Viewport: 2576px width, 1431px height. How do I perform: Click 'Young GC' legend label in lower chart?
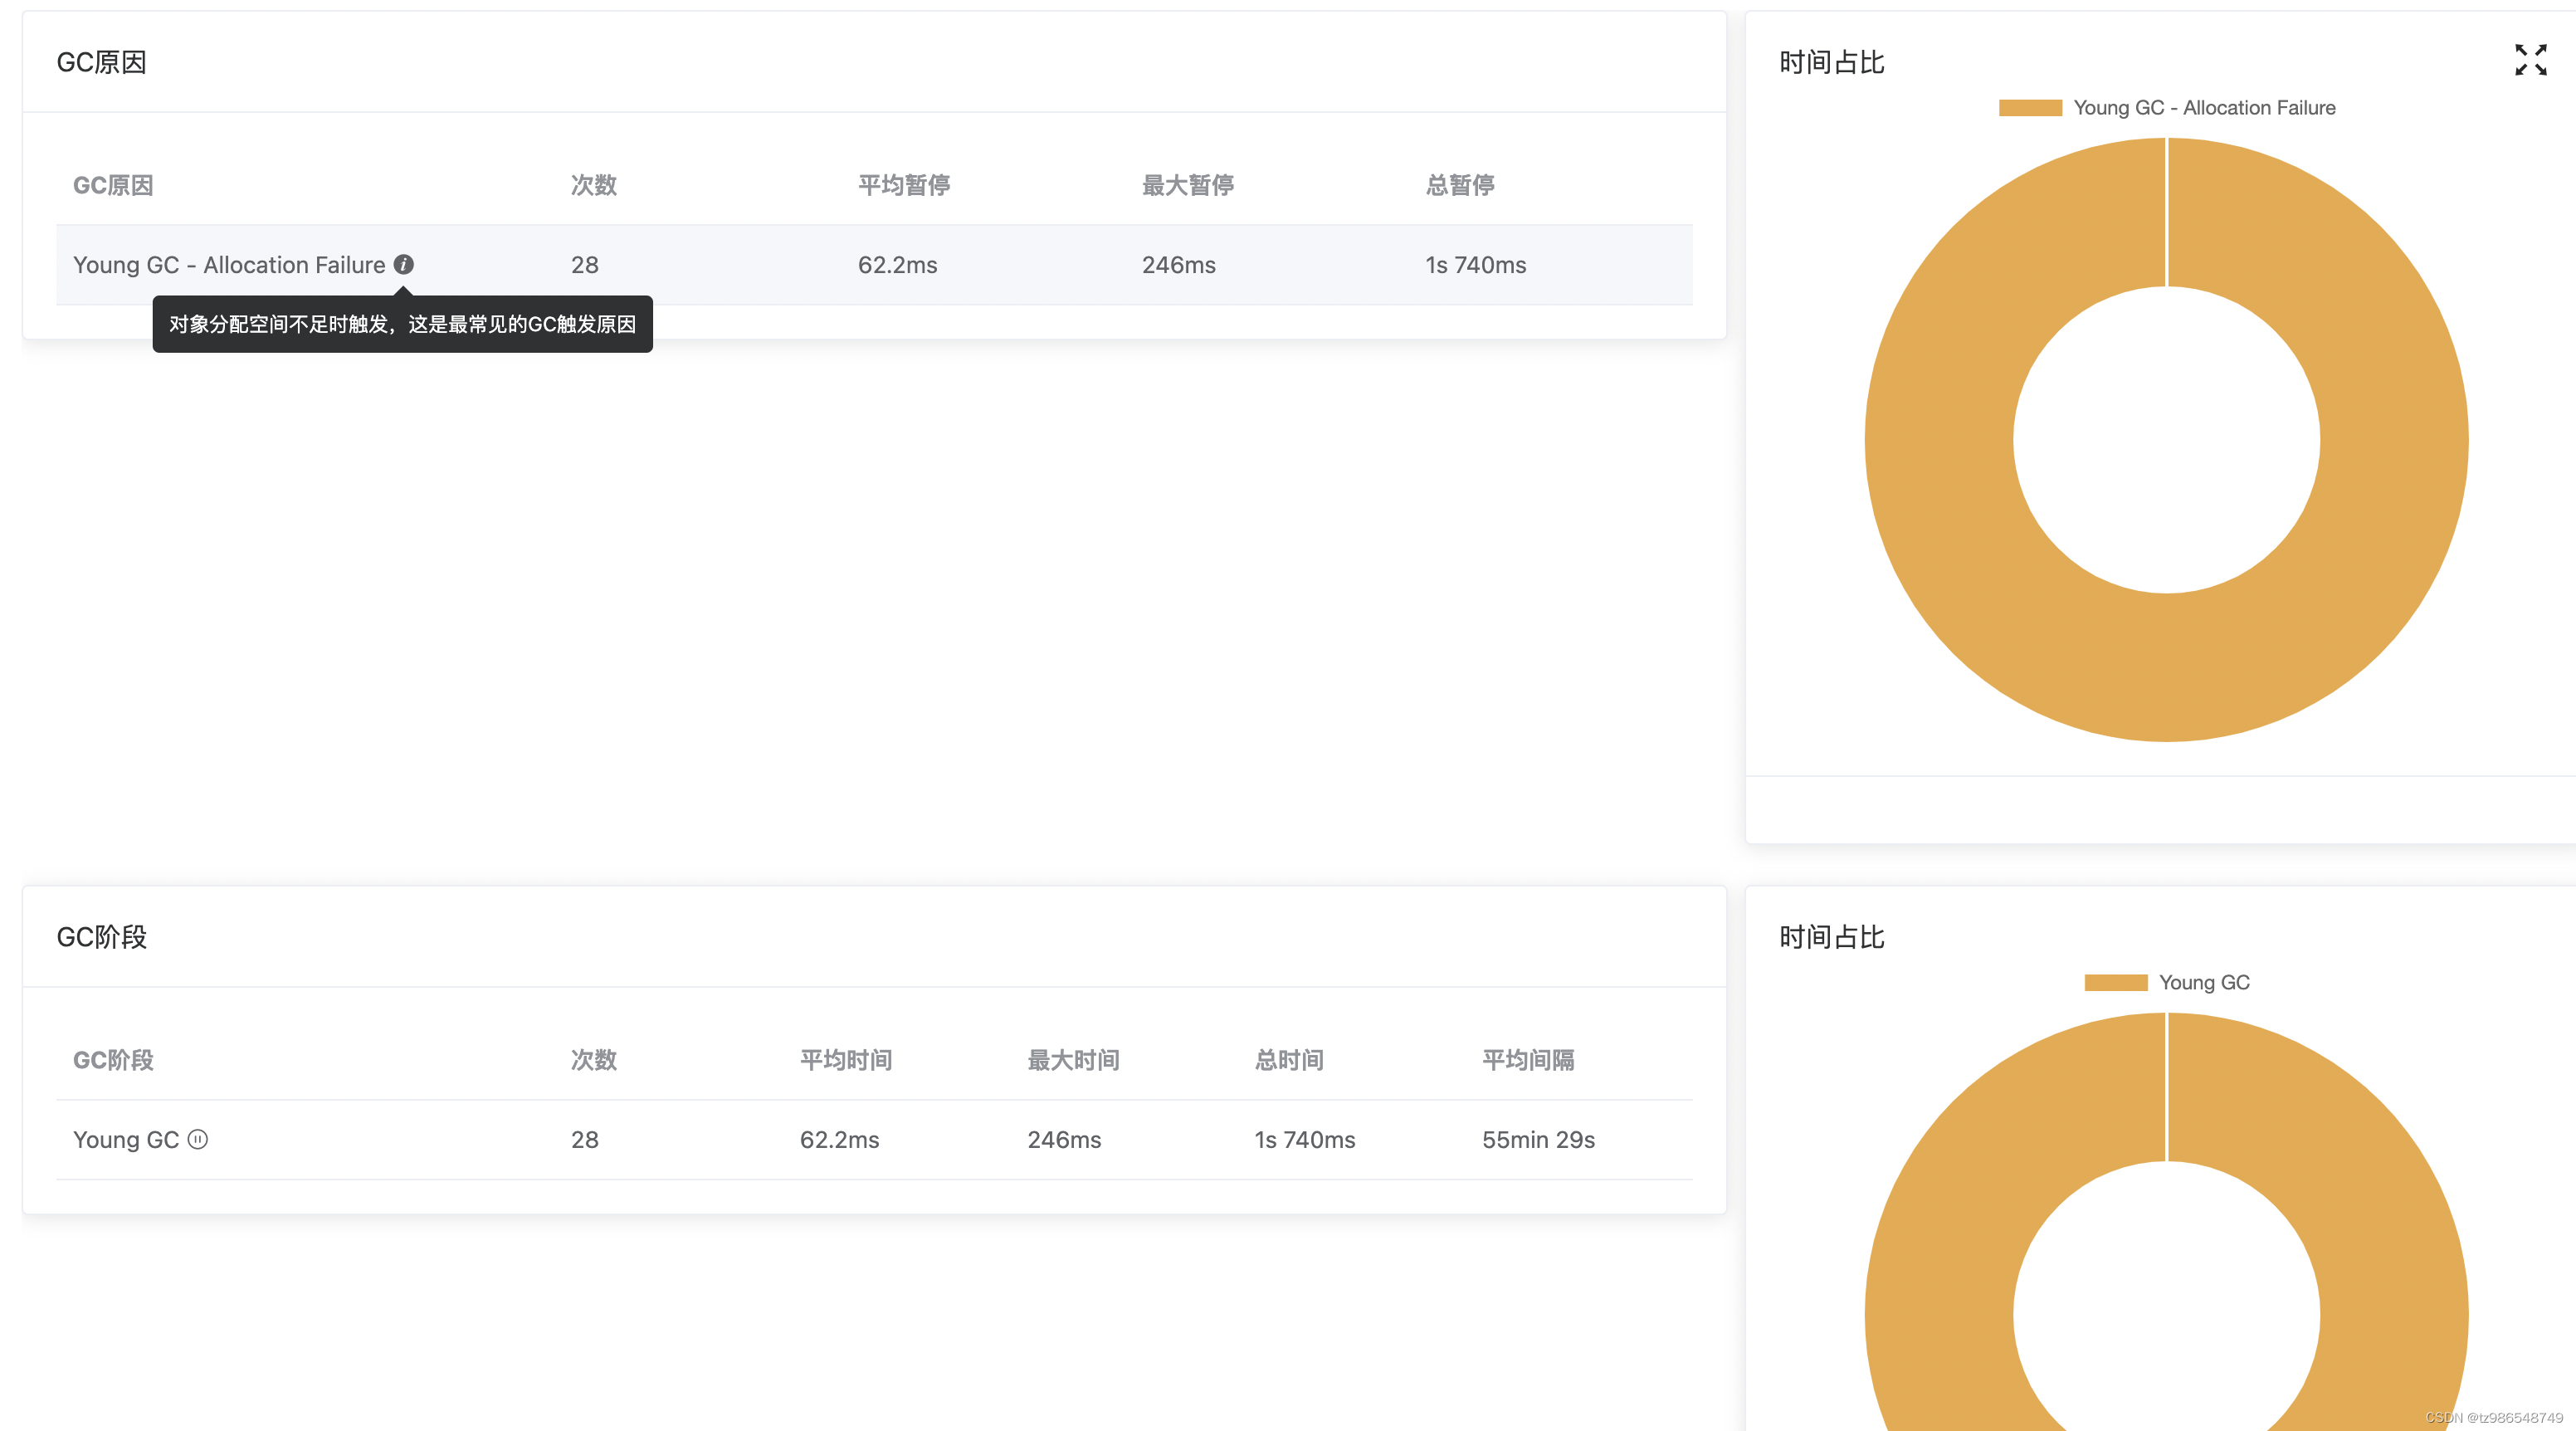(x=2205, y=983)
